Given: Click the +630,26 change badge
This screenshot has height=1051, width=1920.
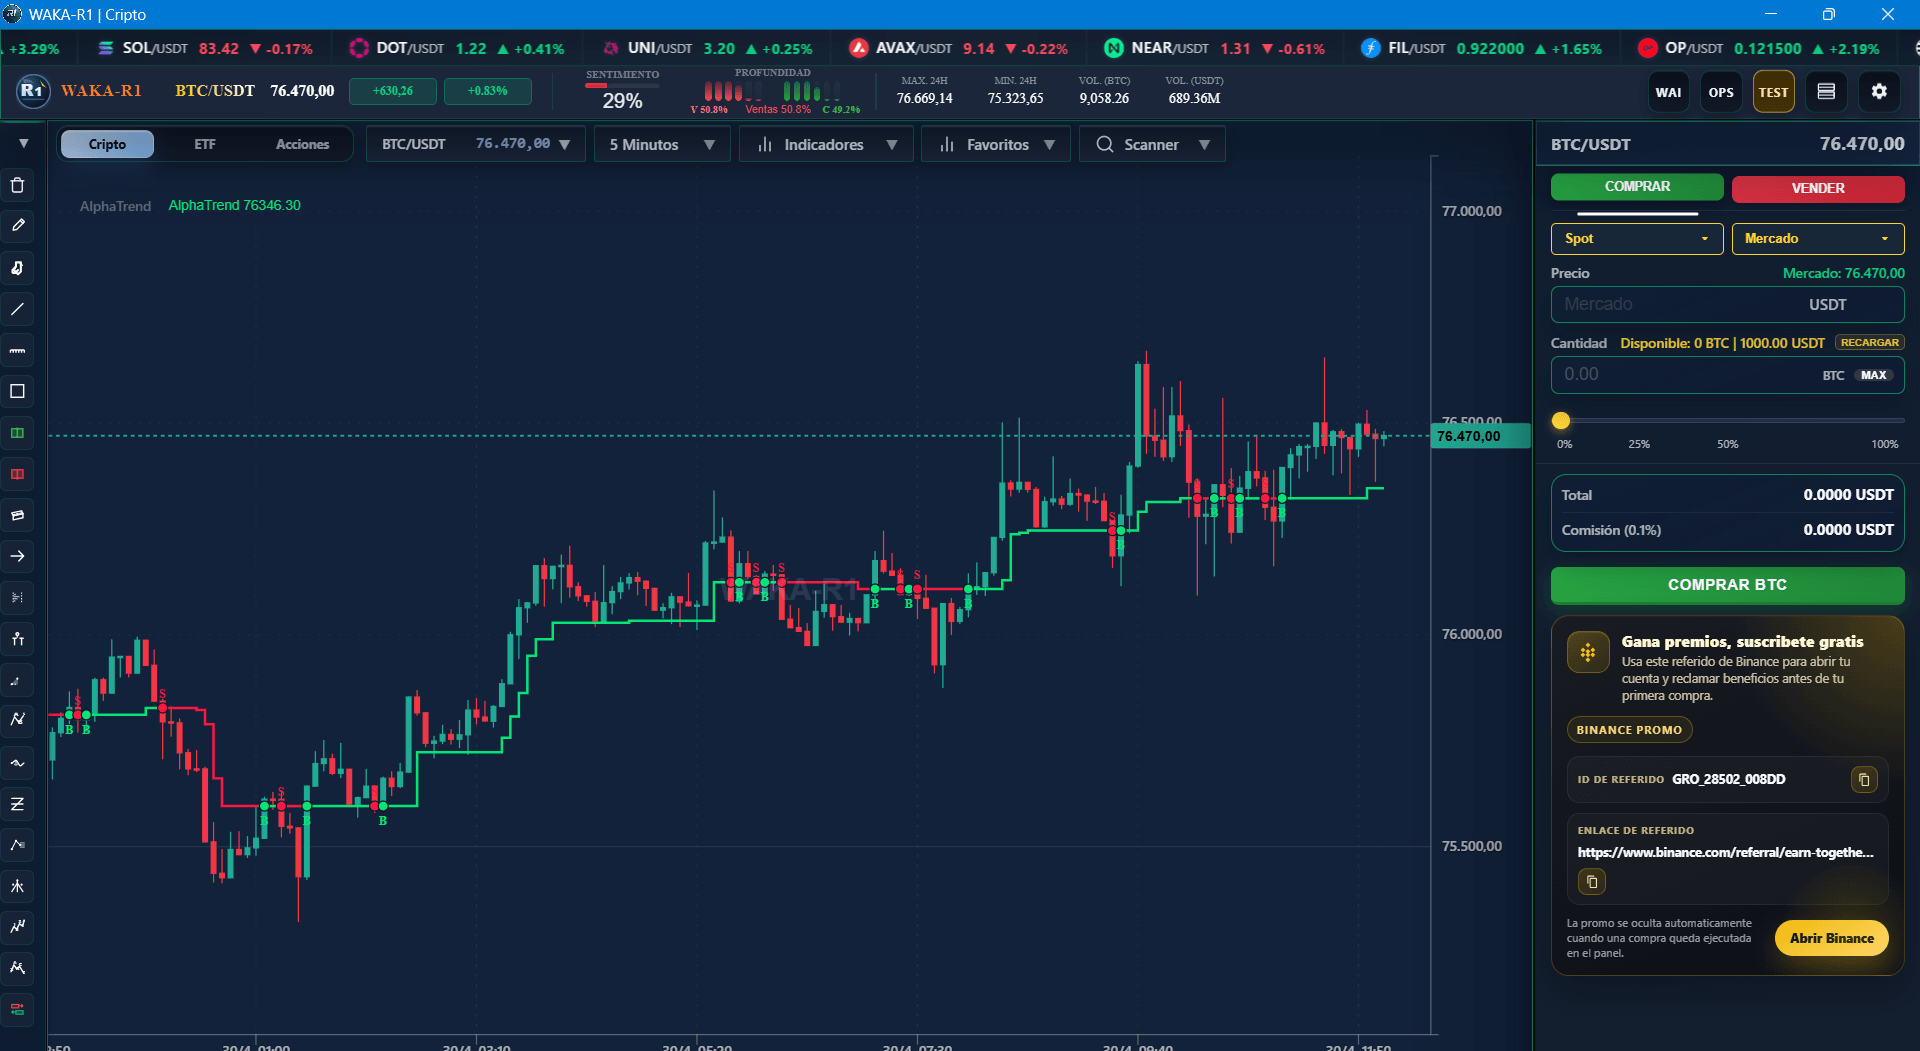Looking at the screenshot, I should 392,91.
